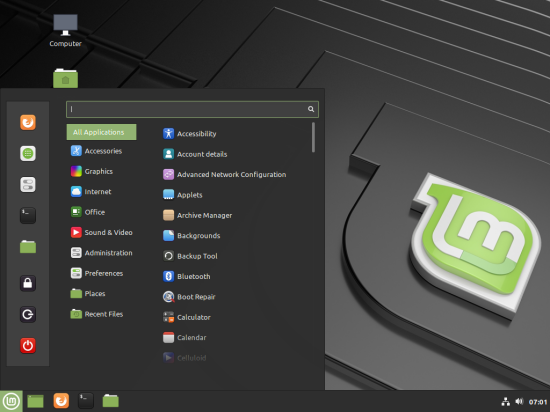Click the Logout icon in sidebar
The image size is (550, 412).
[28, 315]
